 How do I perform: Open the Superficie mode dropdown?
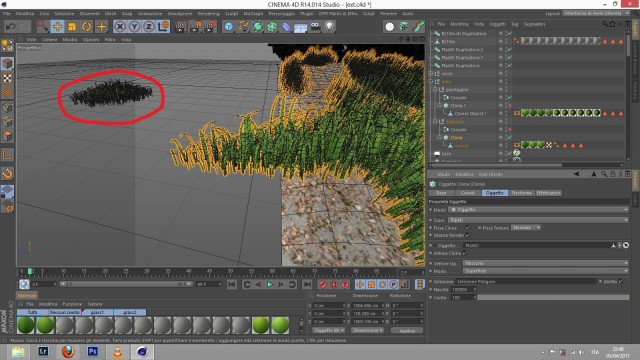pyautogui.click(x=545, y=271)
